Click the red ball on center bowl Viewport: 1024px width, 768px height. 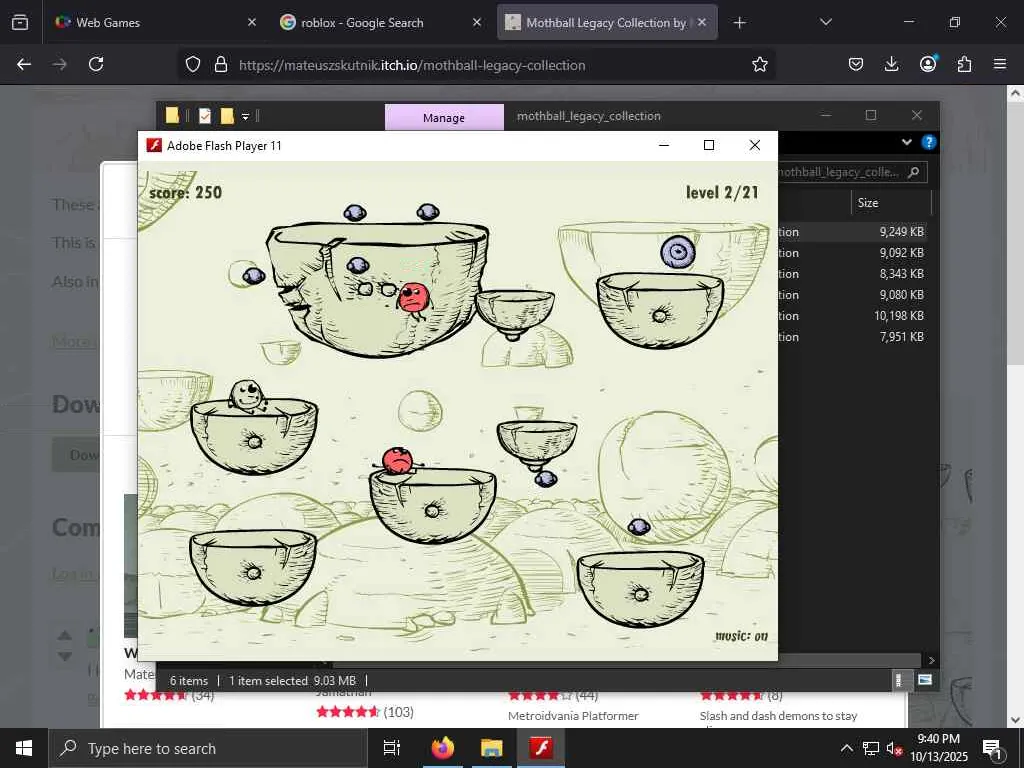click(398, 461)
